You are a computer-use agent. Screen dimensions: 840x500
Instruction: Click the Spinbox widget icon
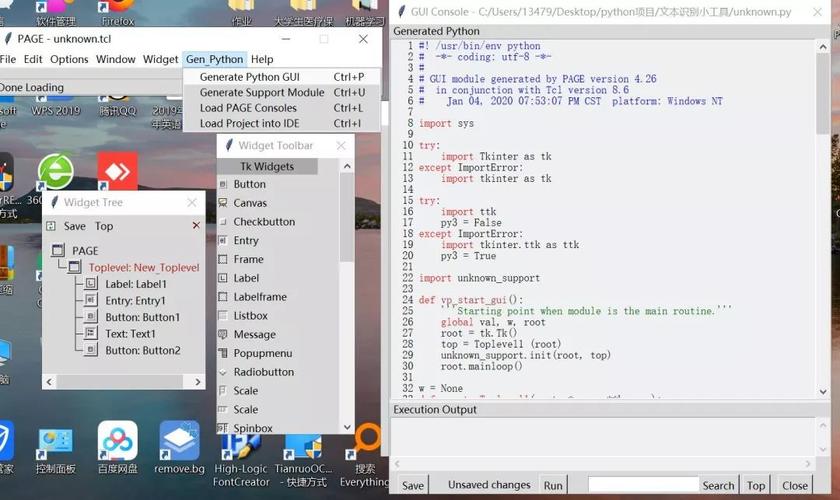click(x=223, y=428)
